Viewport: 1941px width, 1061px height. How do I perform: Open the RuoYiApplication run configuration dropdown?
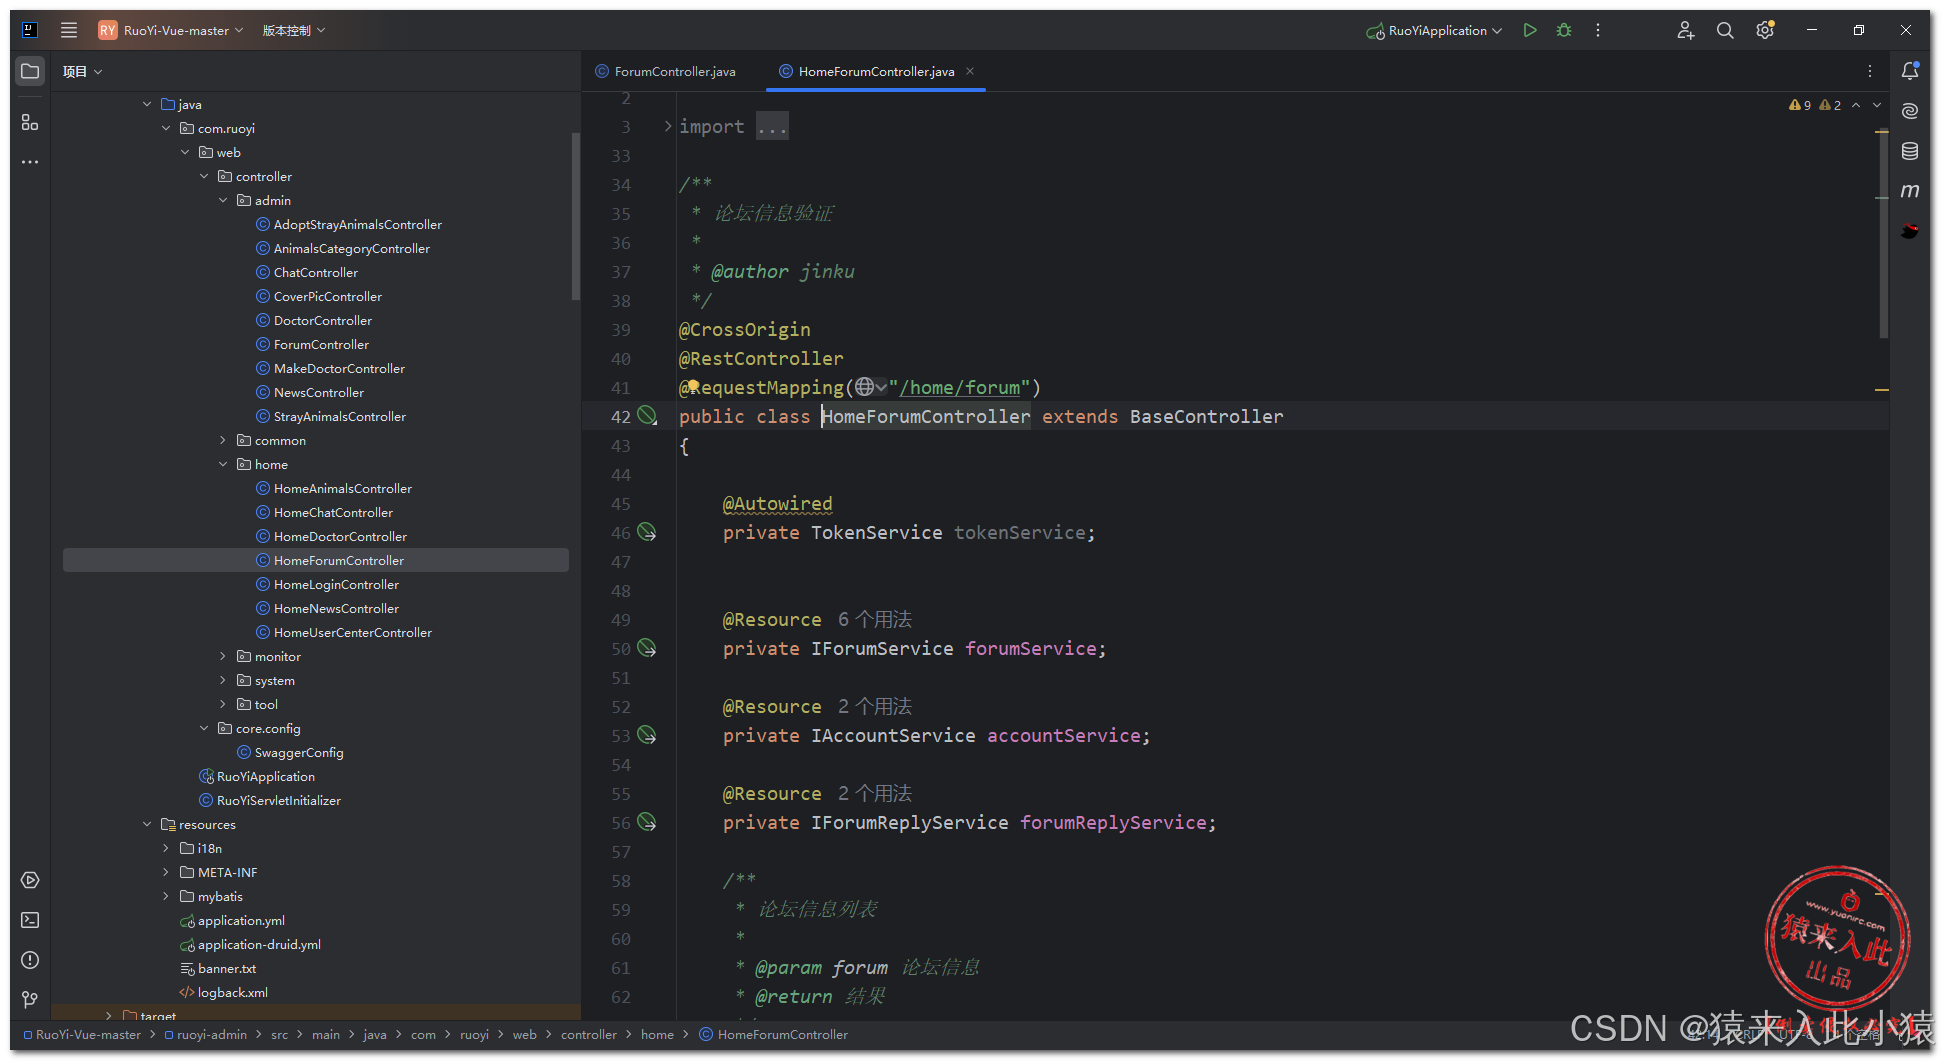pos(1434,30)
